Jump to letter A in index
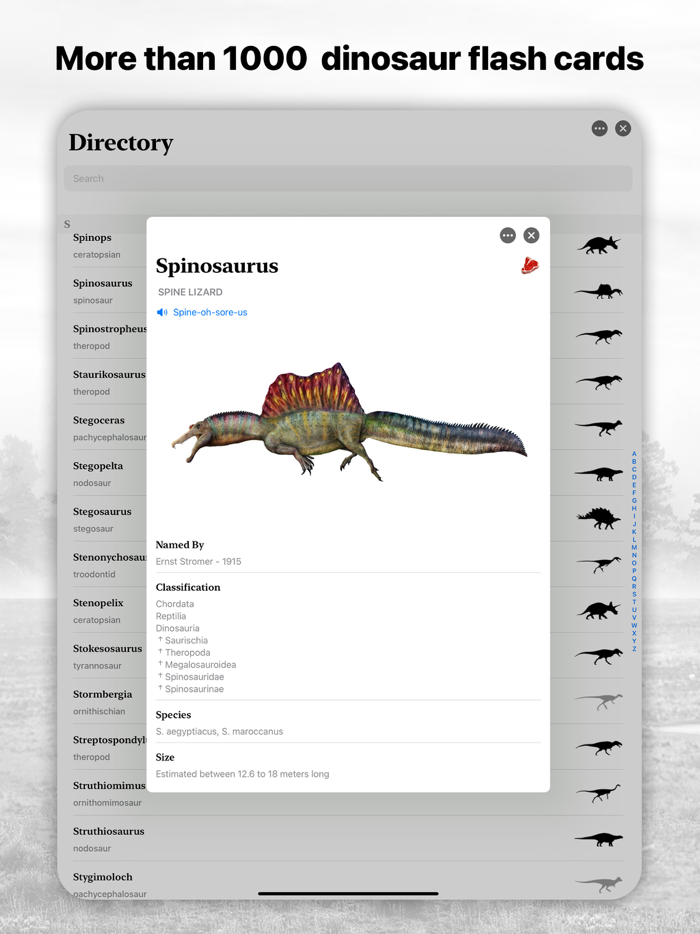This screenshot has width=700, height=934. [x=634, y=454]
